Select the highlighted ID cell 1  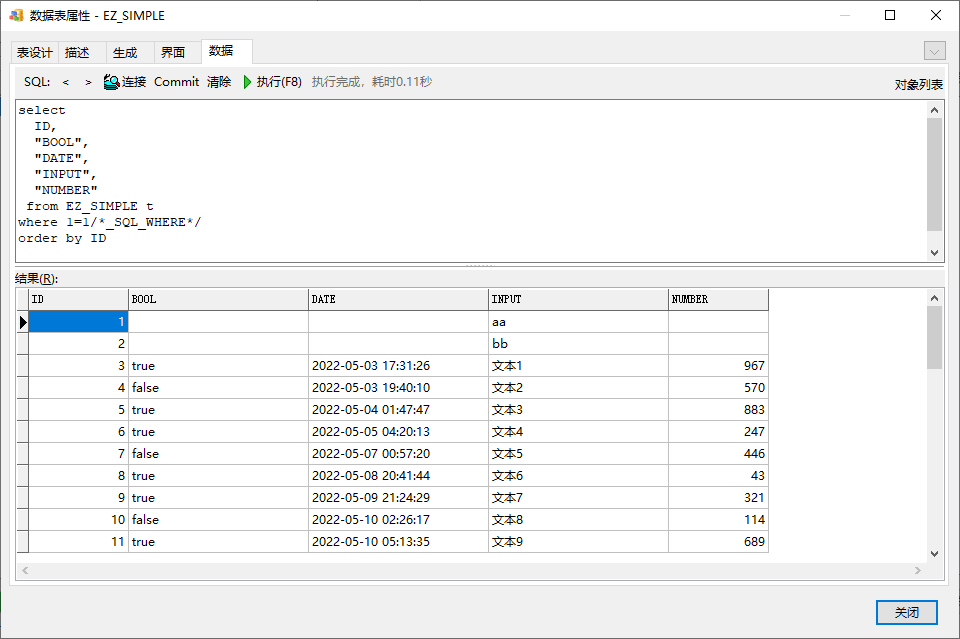78,322
